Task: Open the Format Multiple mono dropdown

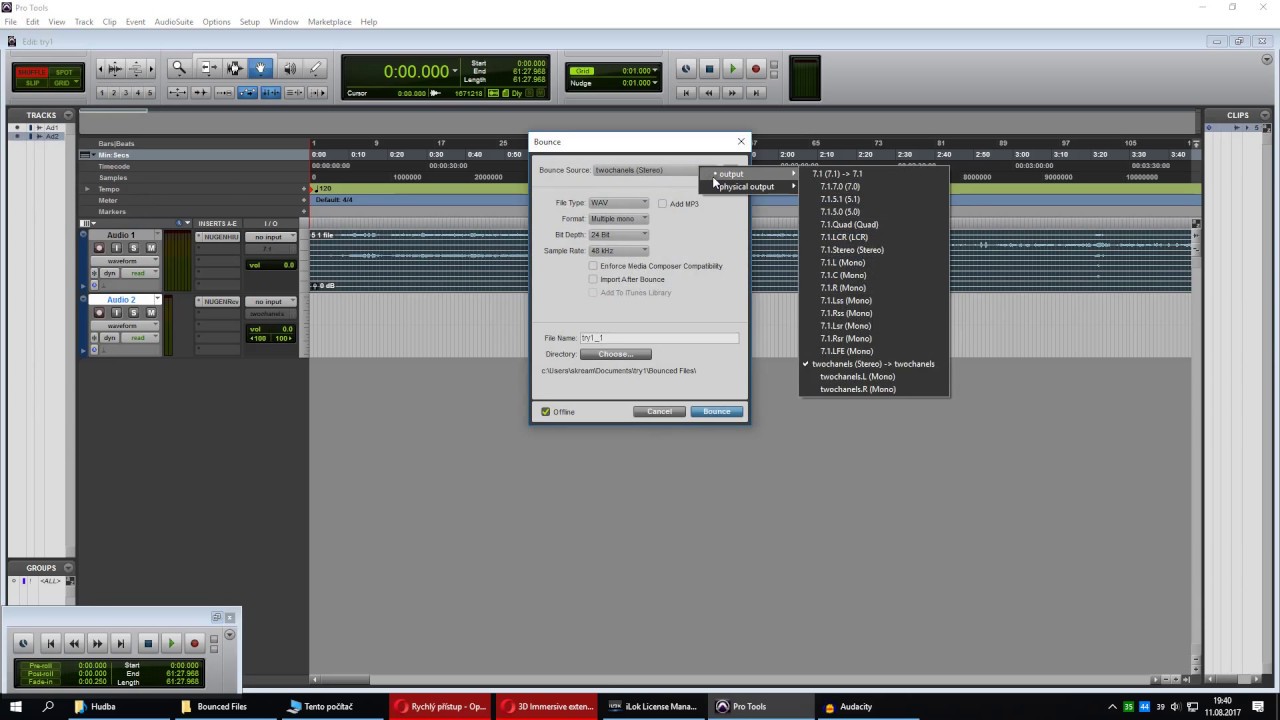Action: tap(618, 219)
